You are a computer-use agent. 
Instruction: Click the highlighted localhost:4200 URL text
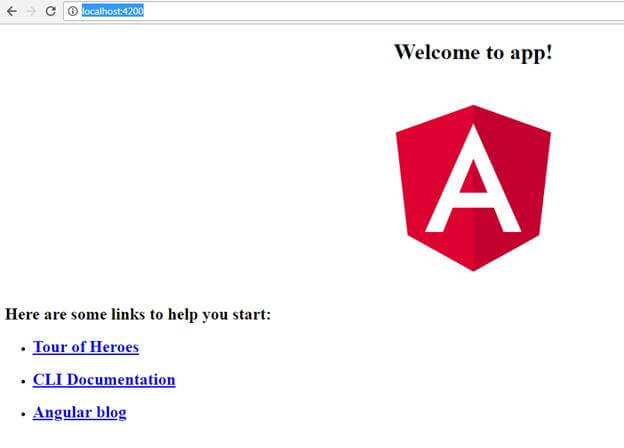click(x=113, y=11)
